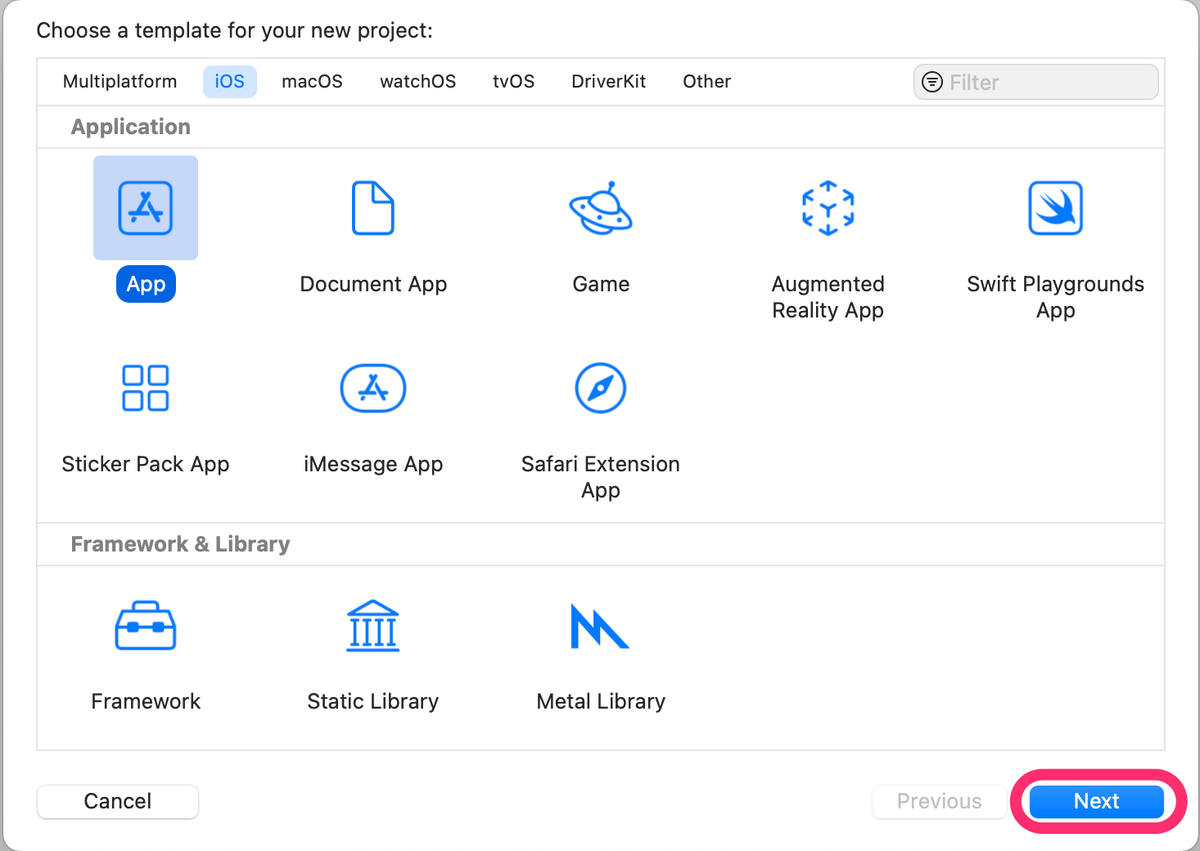
Task: Pick the Metal Library icon
Action: (x=599, y=625)
